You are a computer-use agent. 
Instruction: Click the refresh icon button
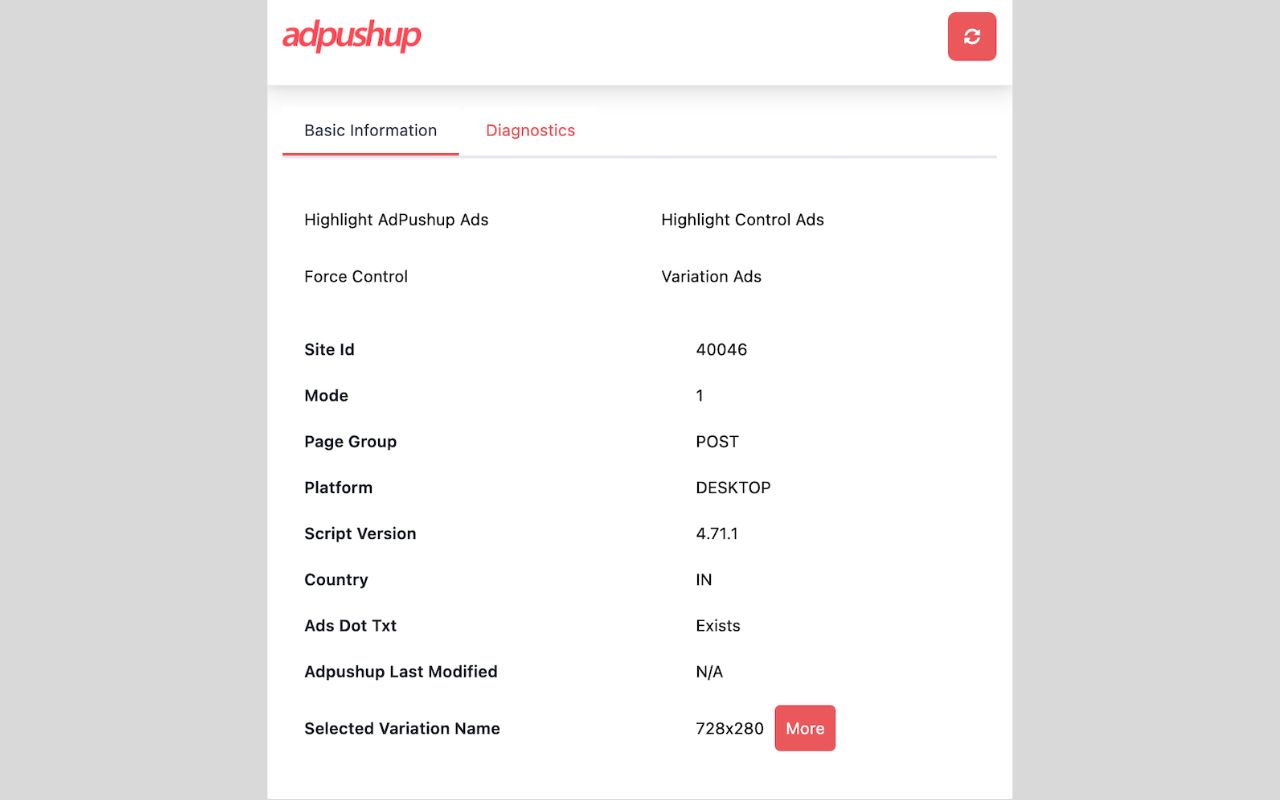[x=971, y=36]
